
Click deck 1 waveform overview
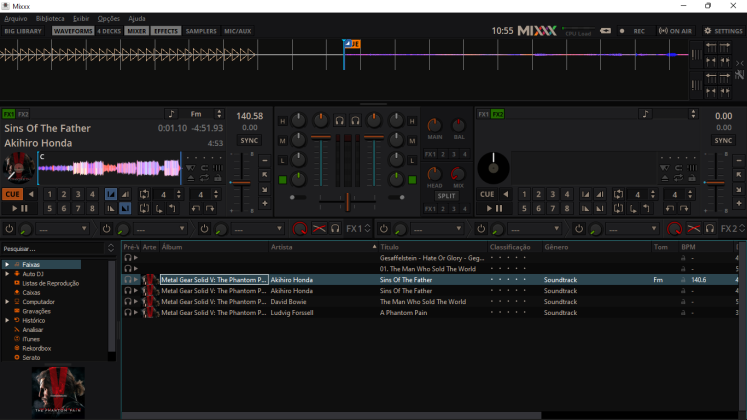[109, 168]
